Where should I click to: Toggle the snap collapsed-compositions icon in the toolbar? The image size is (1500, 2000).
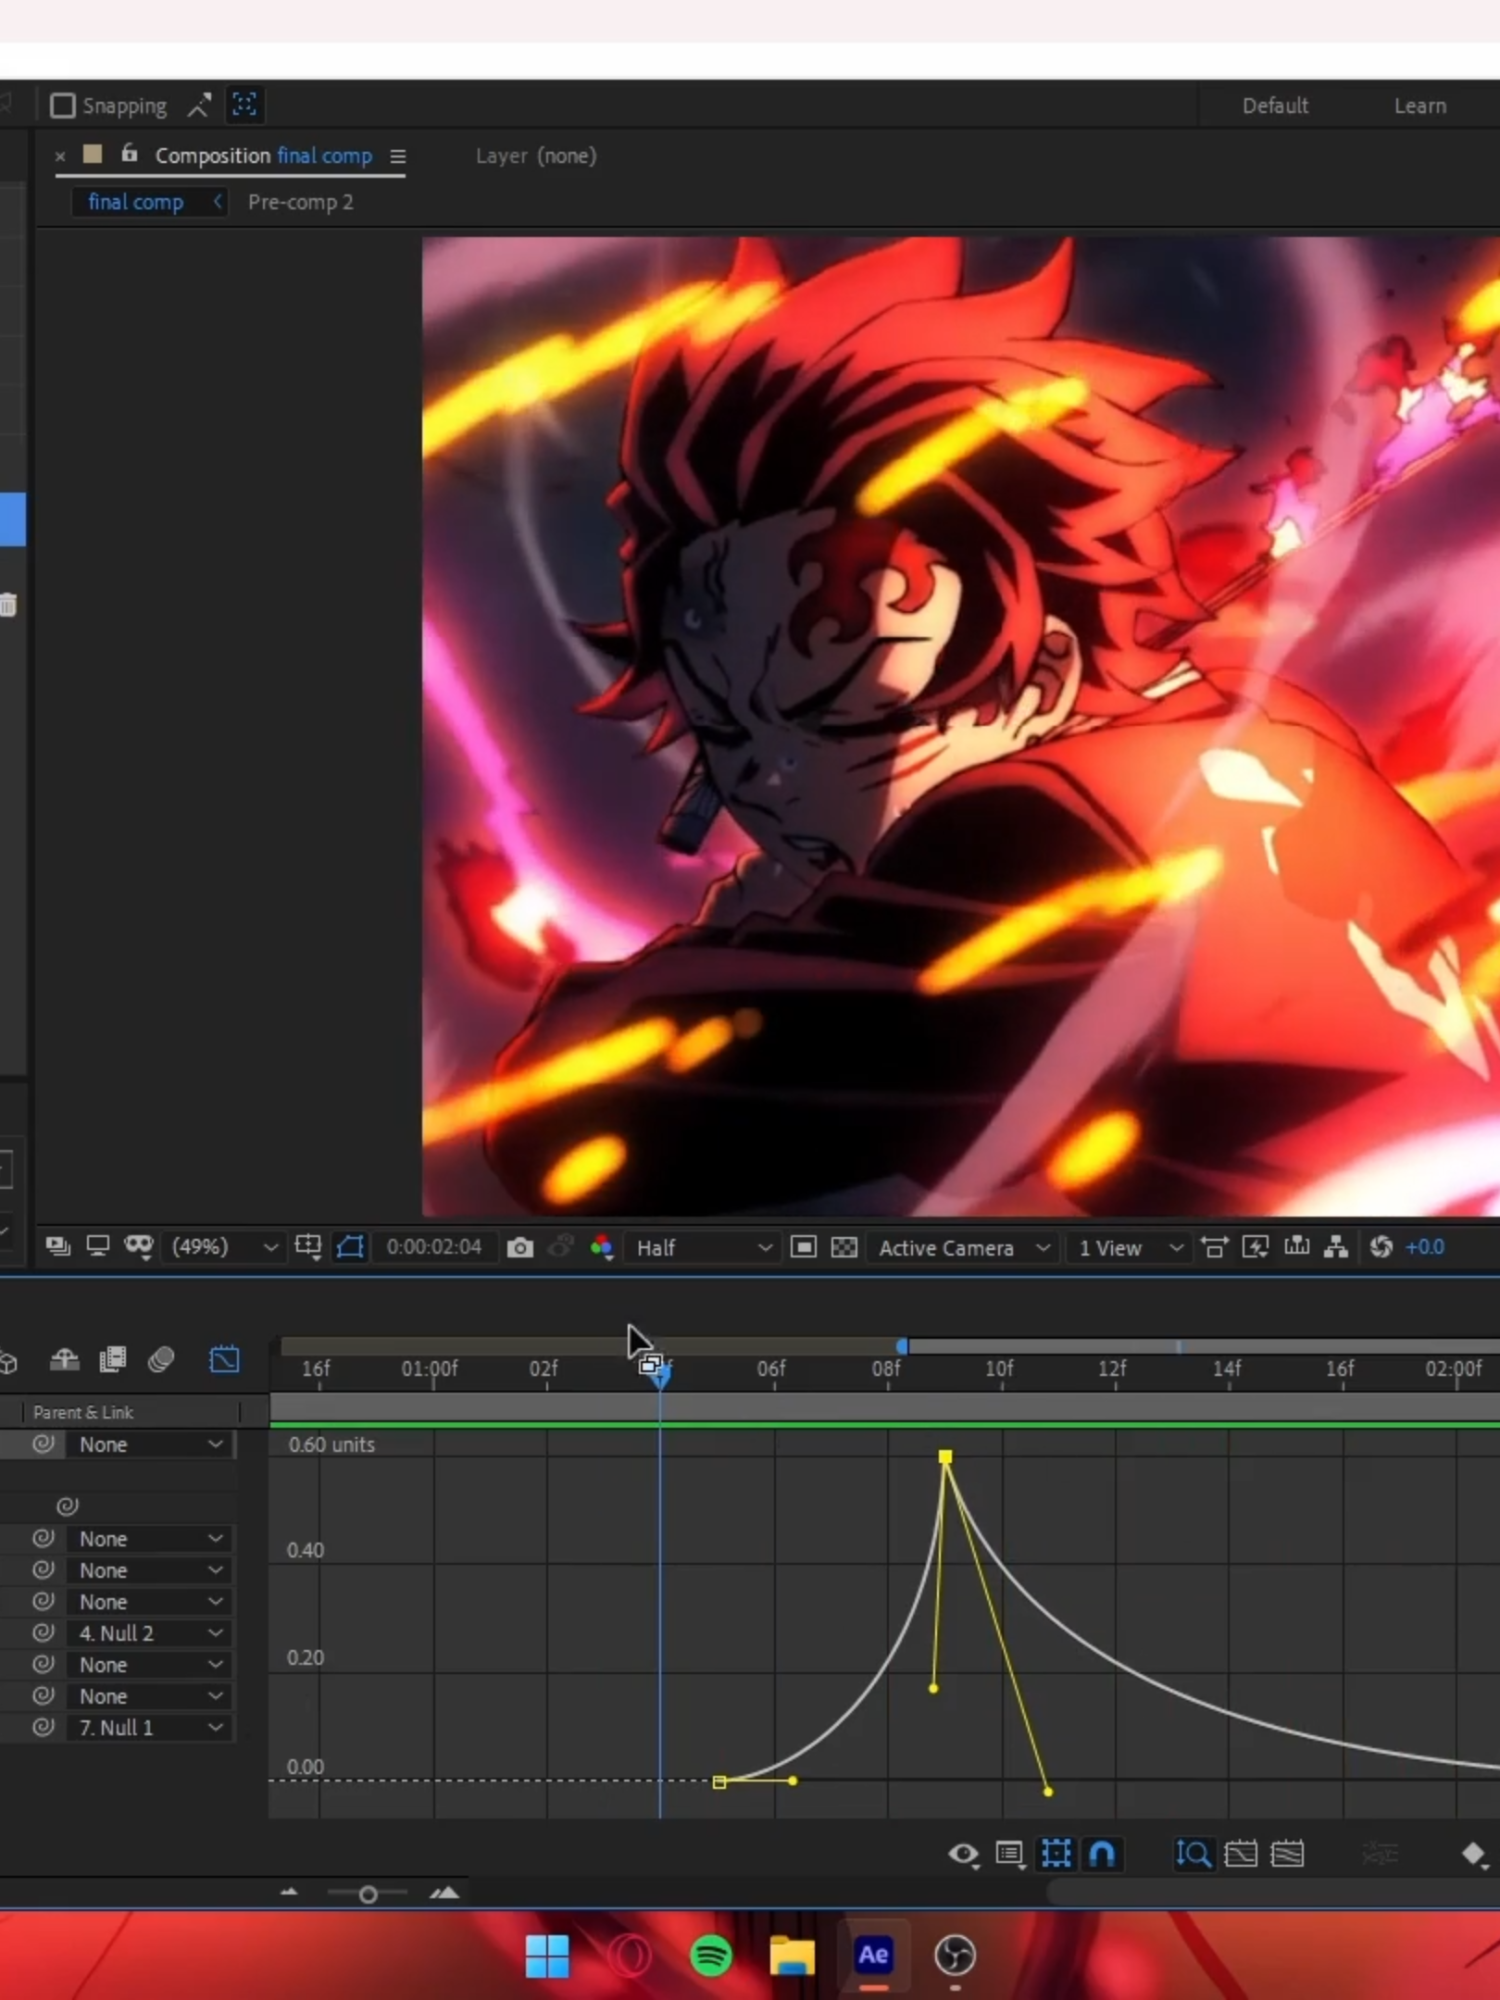pos(244,105)
